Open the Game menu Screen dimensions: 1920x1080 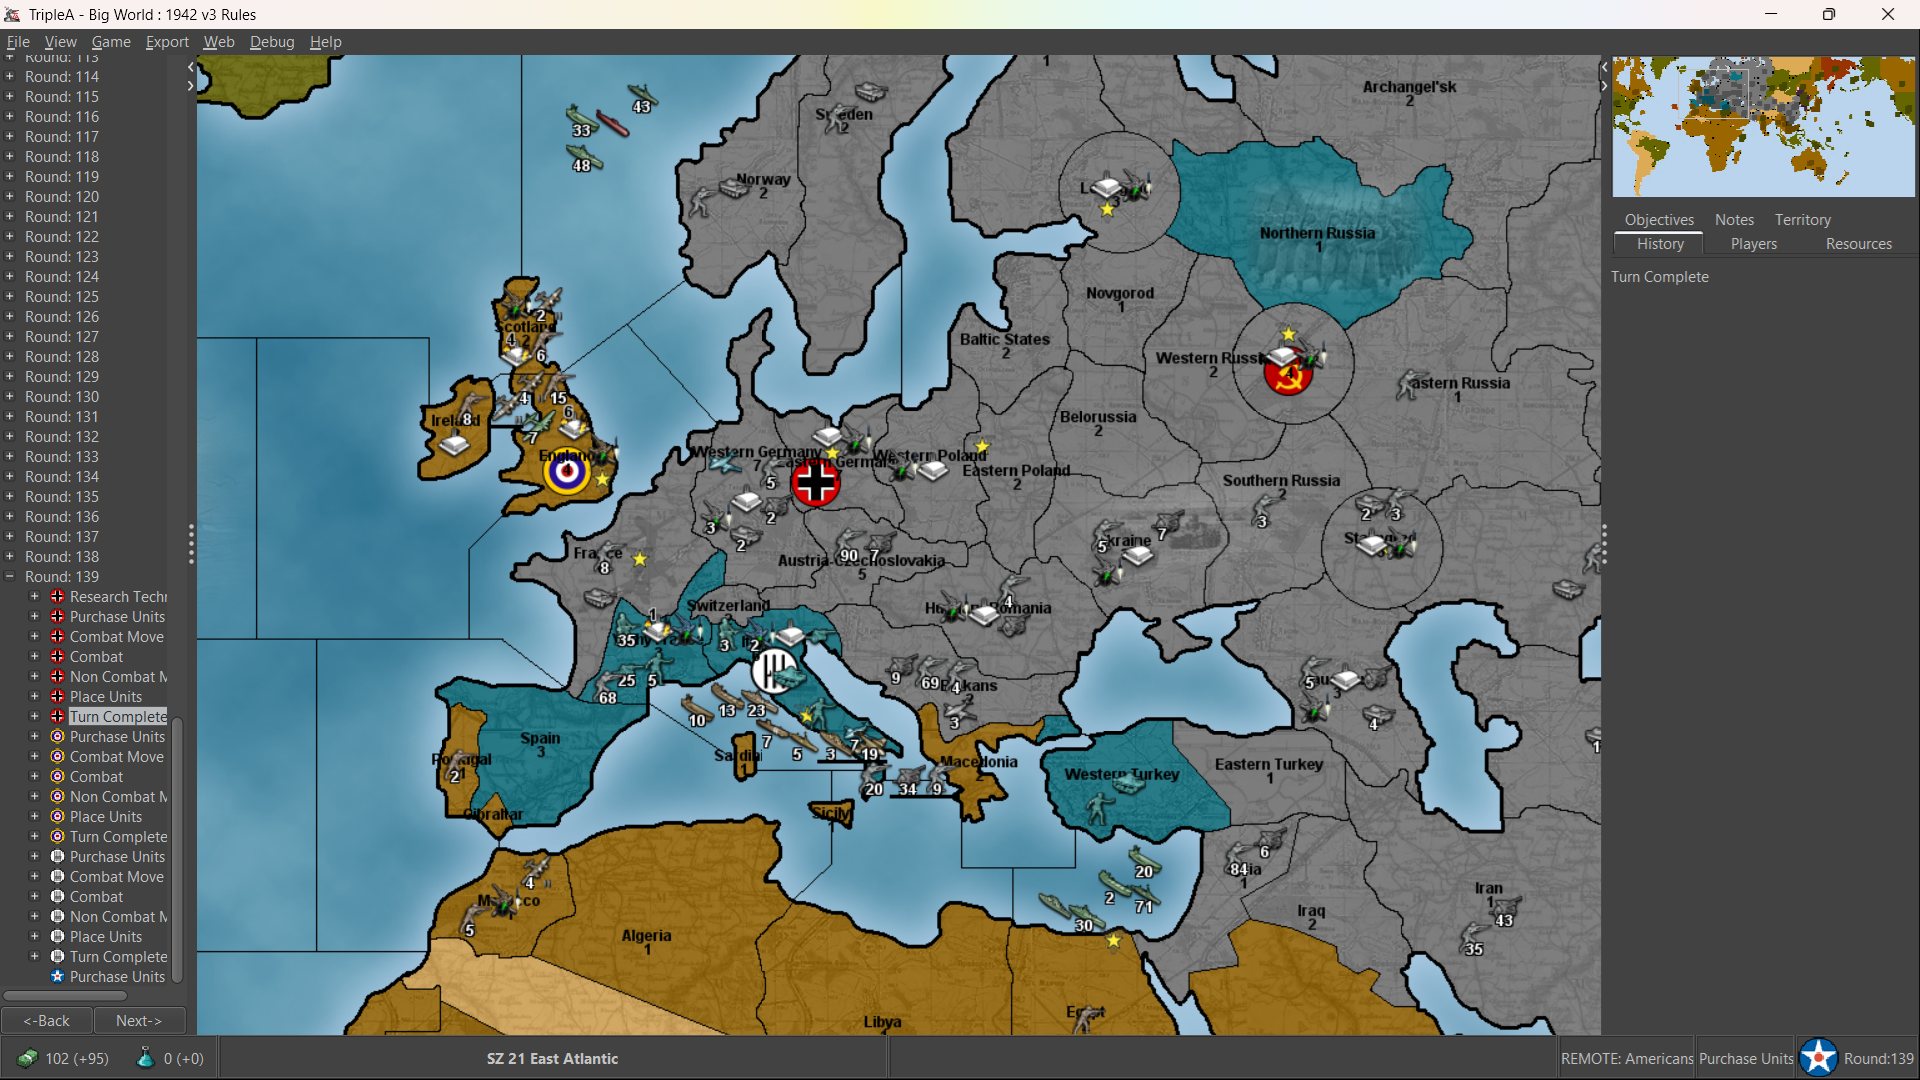pyautogui.click(x=111, y=42)
